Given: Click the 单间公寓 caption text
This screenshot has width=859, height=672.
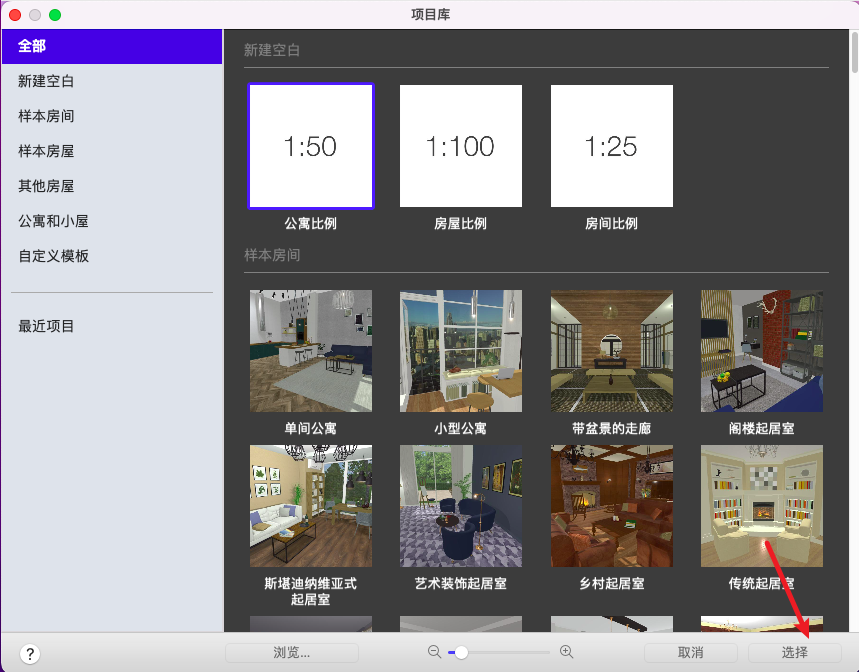Looking at the screenshot, I should pyautogui.click(x=311, y=428).
